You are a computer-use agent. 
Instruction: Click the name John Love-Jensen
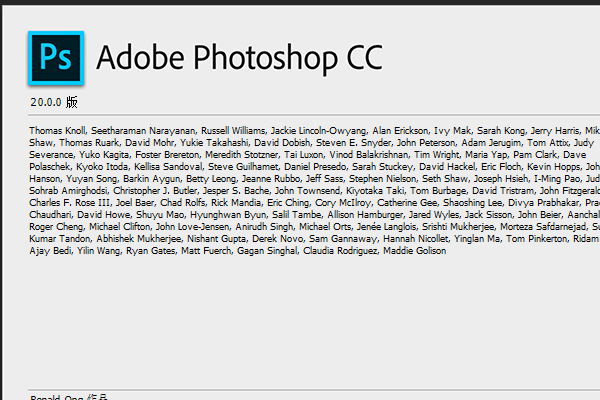click(x=192, y=227)
